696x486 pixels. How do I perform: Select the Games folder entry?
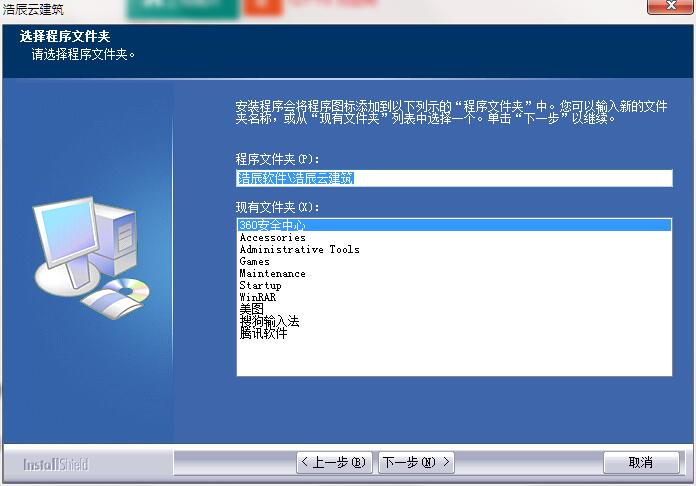tap(254, 262)
